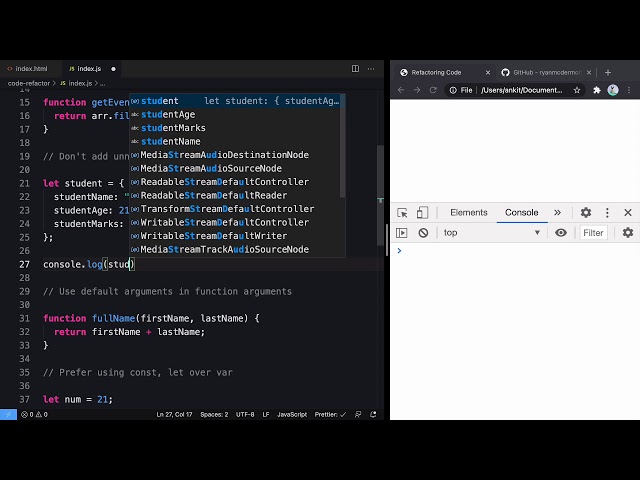This screenshot has width=640, height=480.
Task: Pick WritableStreamDefaultWriter suggestion
Action: [237, 236]
